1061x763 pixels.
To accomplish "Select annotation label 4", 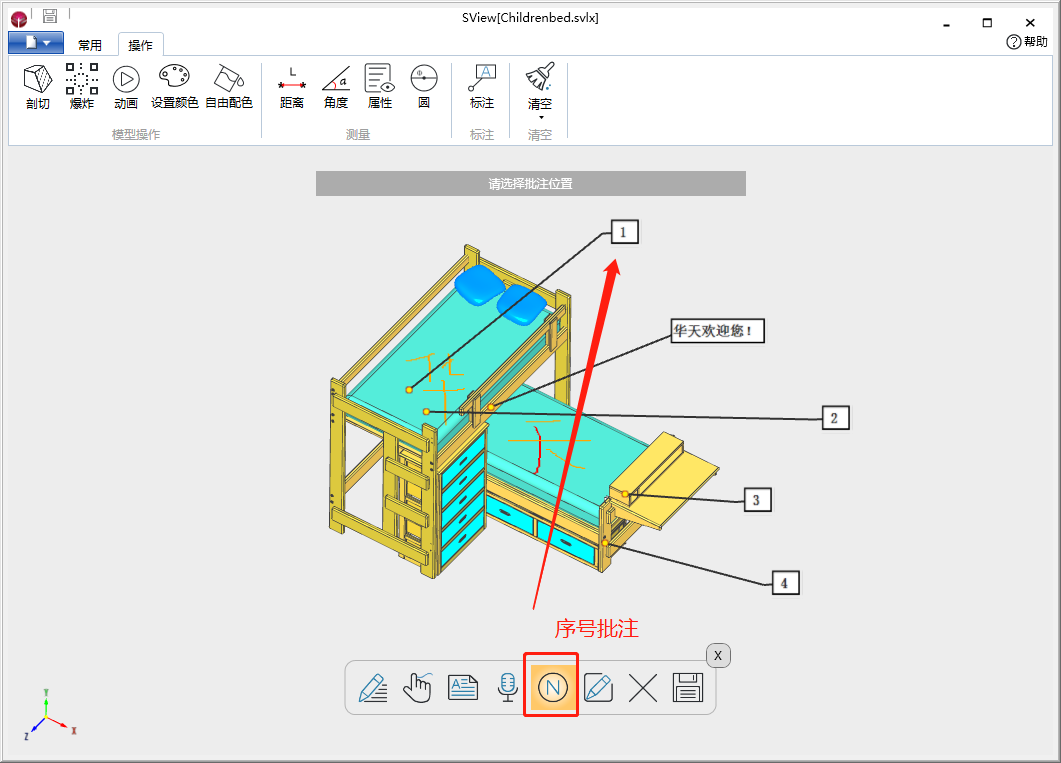I will pyautogui.click(x=785, y=583).
